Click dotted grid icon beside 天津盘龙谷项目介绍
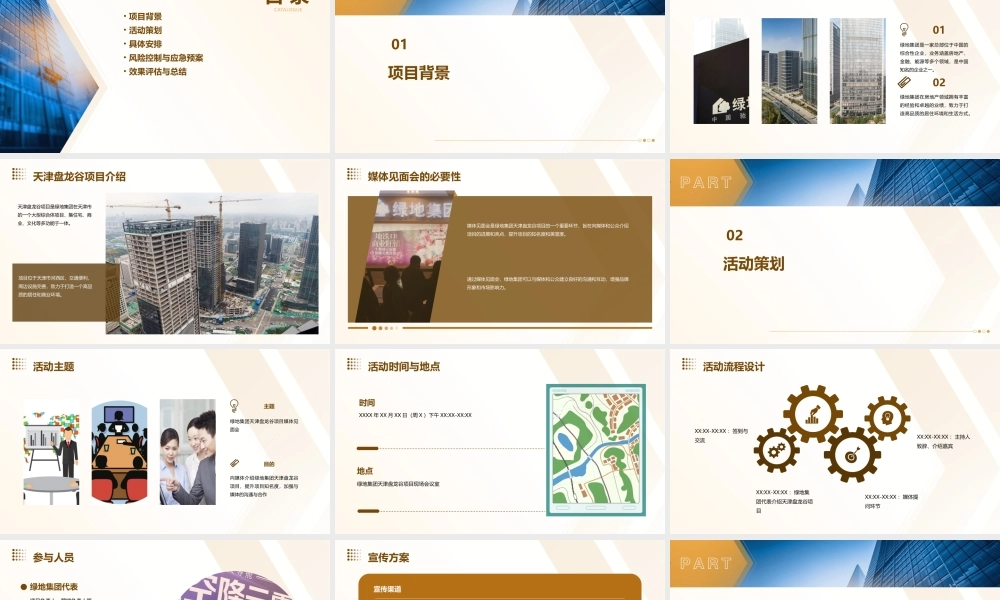This screenshot has width=1000, height=600. 19,174
